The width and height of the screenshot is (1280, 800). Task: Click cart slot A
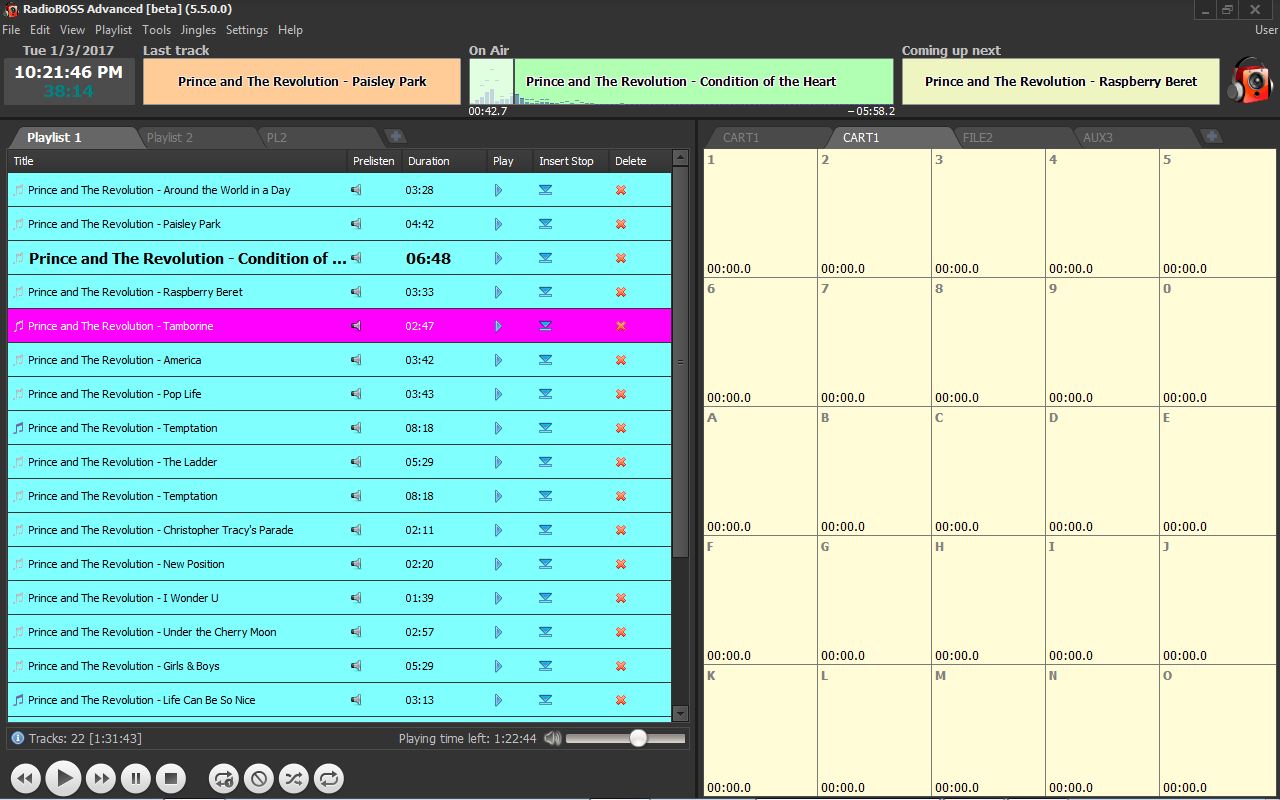tap(760, 471)
